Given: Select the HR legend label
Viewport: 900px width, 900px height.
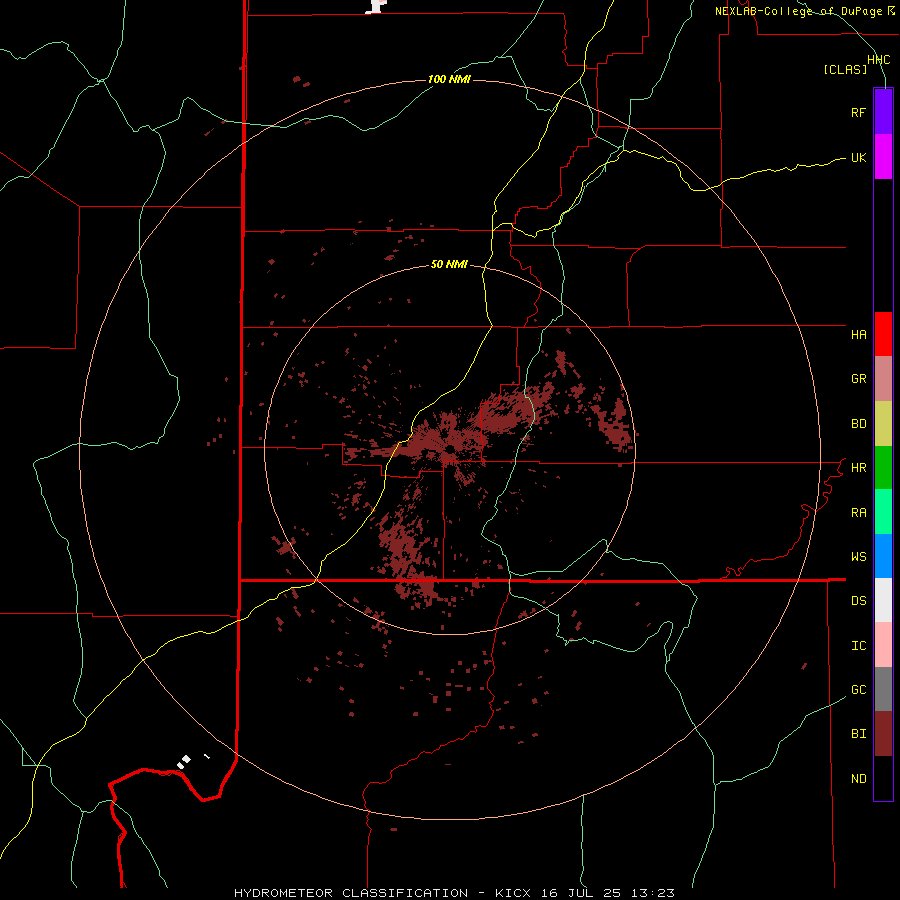Looking at the screenshot, I should pyautogui.click(x=858, y=468).
